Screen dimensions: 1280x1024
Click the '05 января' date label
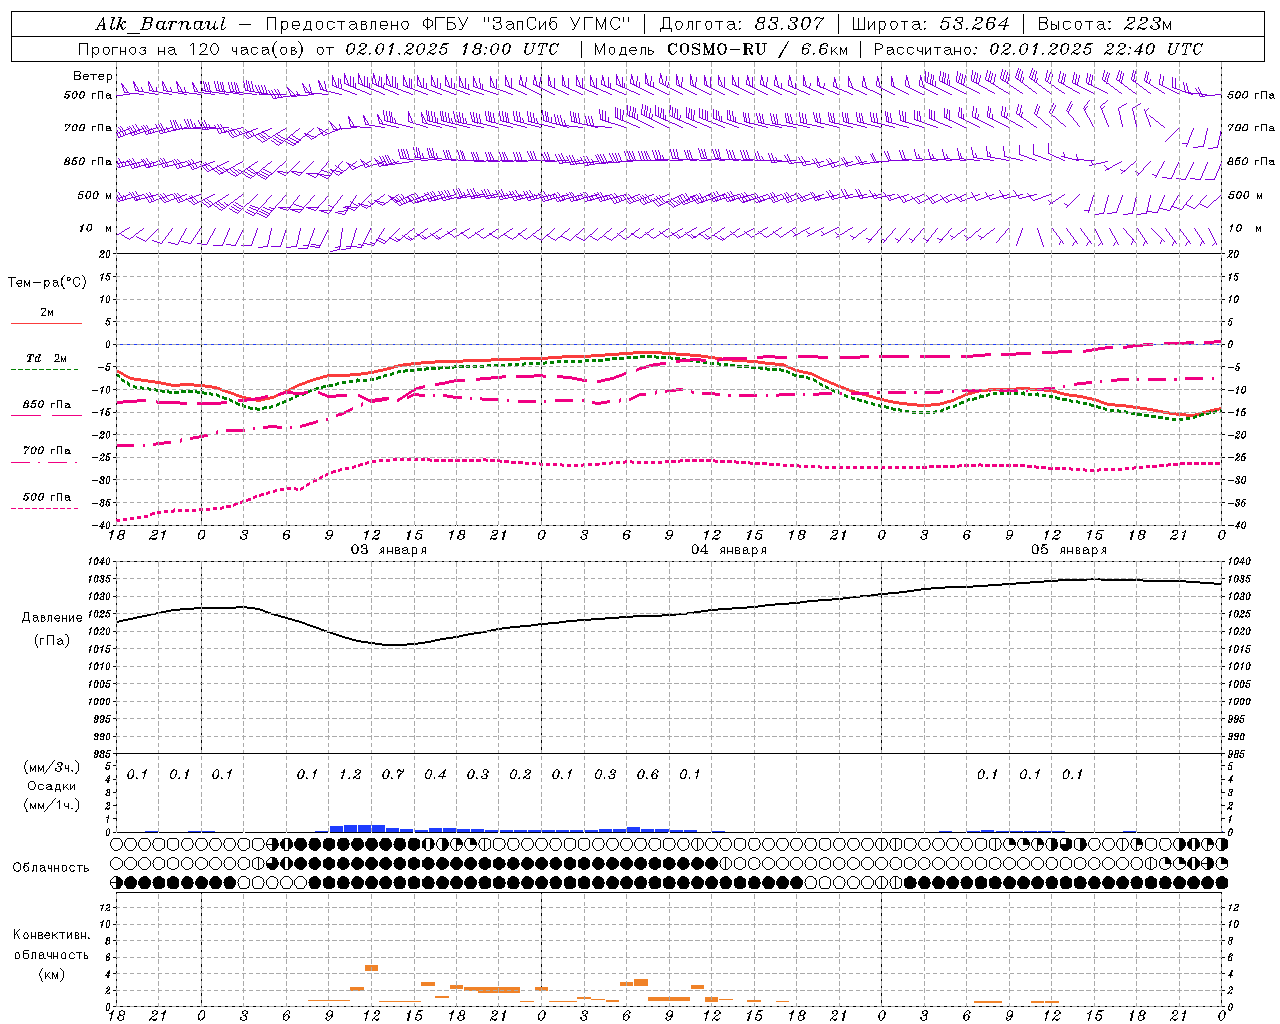click(1069, 550)
